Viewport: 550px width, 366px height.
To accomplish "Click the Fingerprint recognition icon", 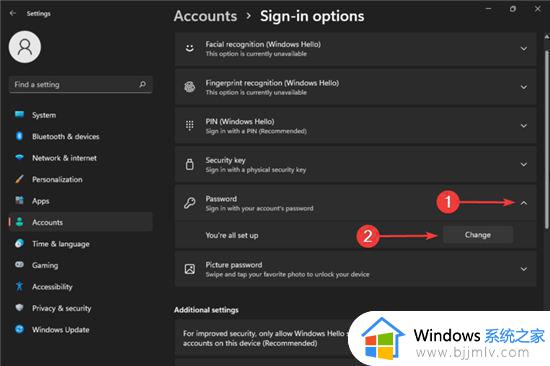I will coord(190,87).
